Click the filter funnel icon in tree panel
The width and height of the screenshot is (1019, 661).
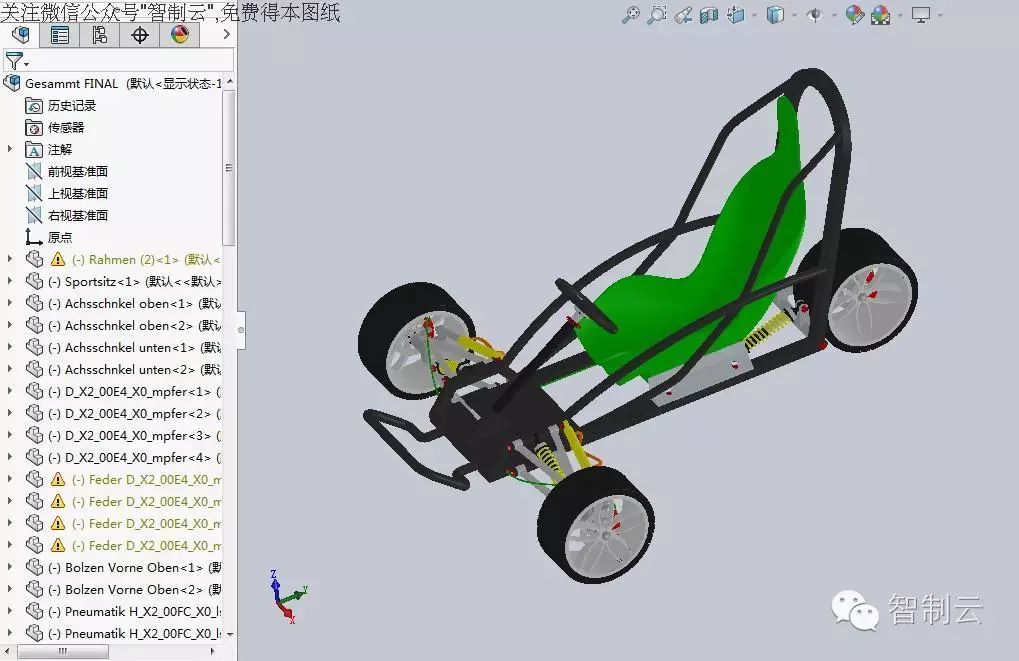pos(13,61)
